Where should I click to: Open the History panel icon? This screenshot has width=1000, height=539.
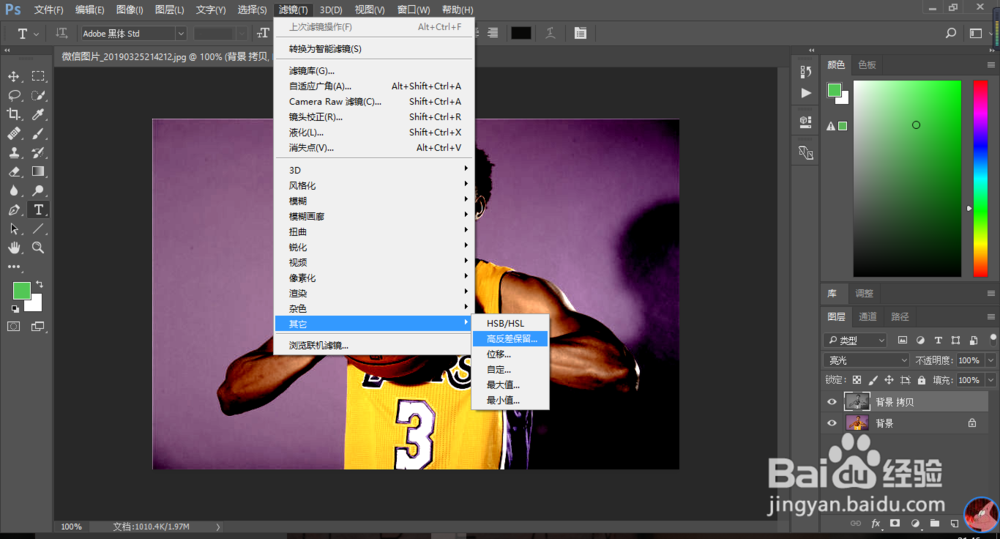click(805, 72)
